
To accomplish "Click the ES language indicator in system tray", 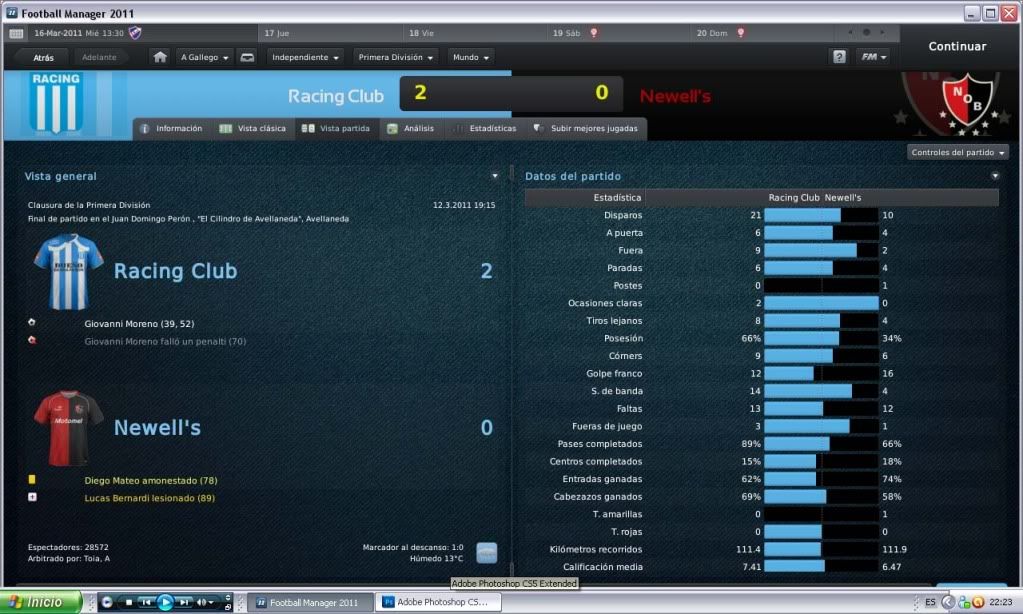I will pos(930,602).
